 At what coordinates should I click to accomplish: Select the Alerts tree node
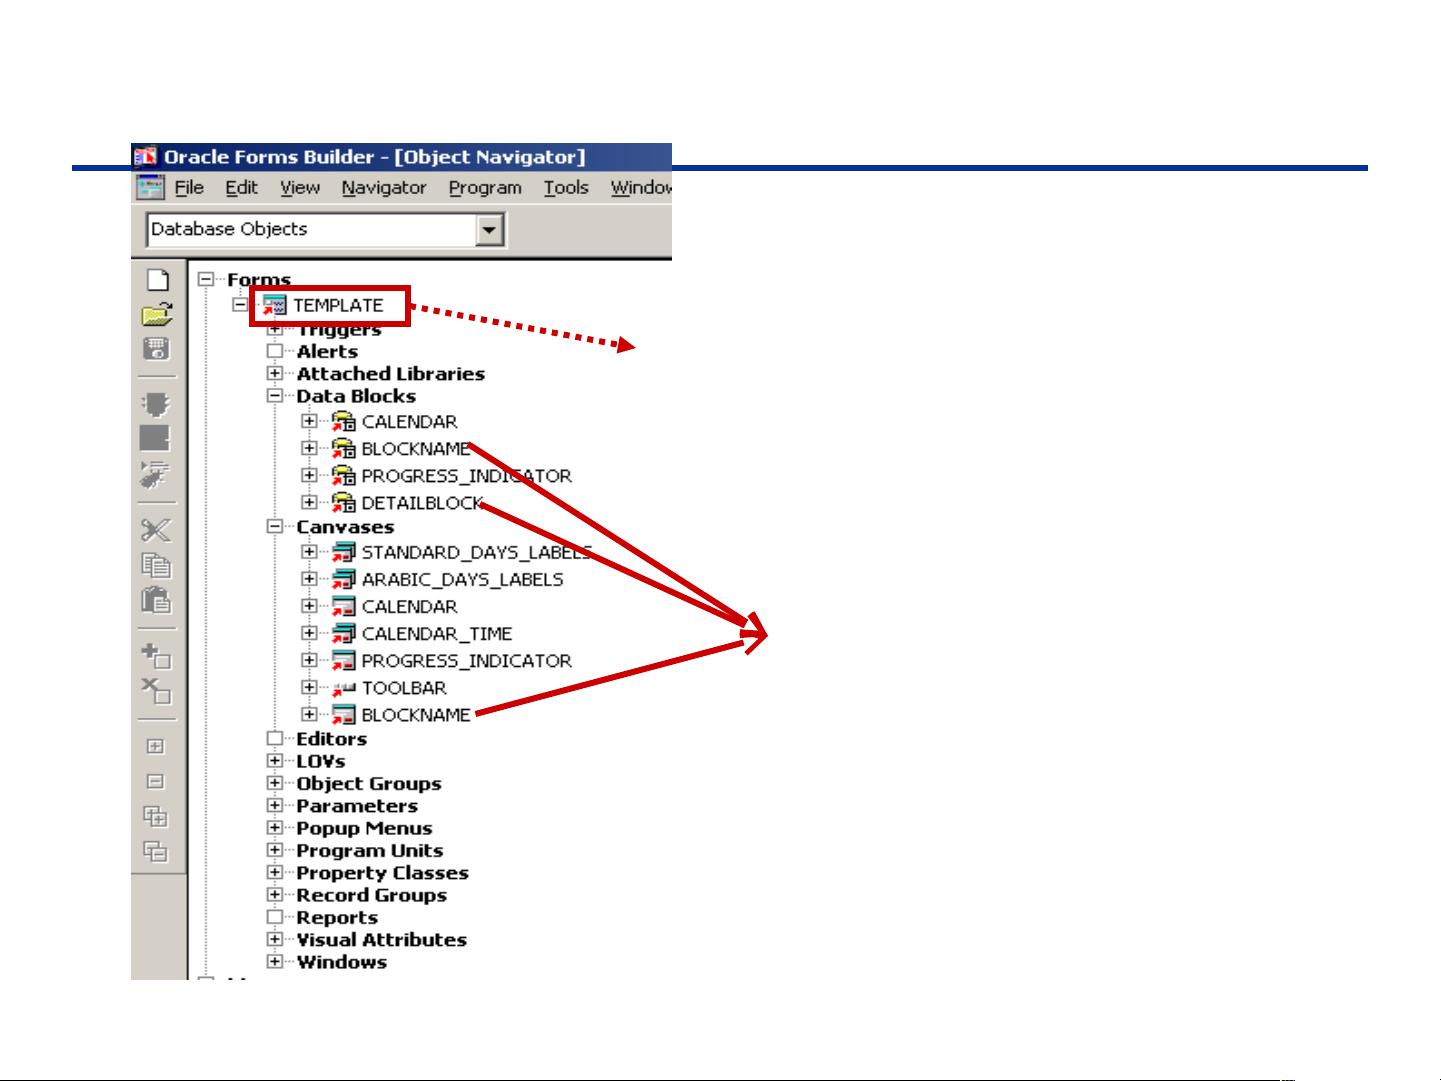click(x=327, y=352)
